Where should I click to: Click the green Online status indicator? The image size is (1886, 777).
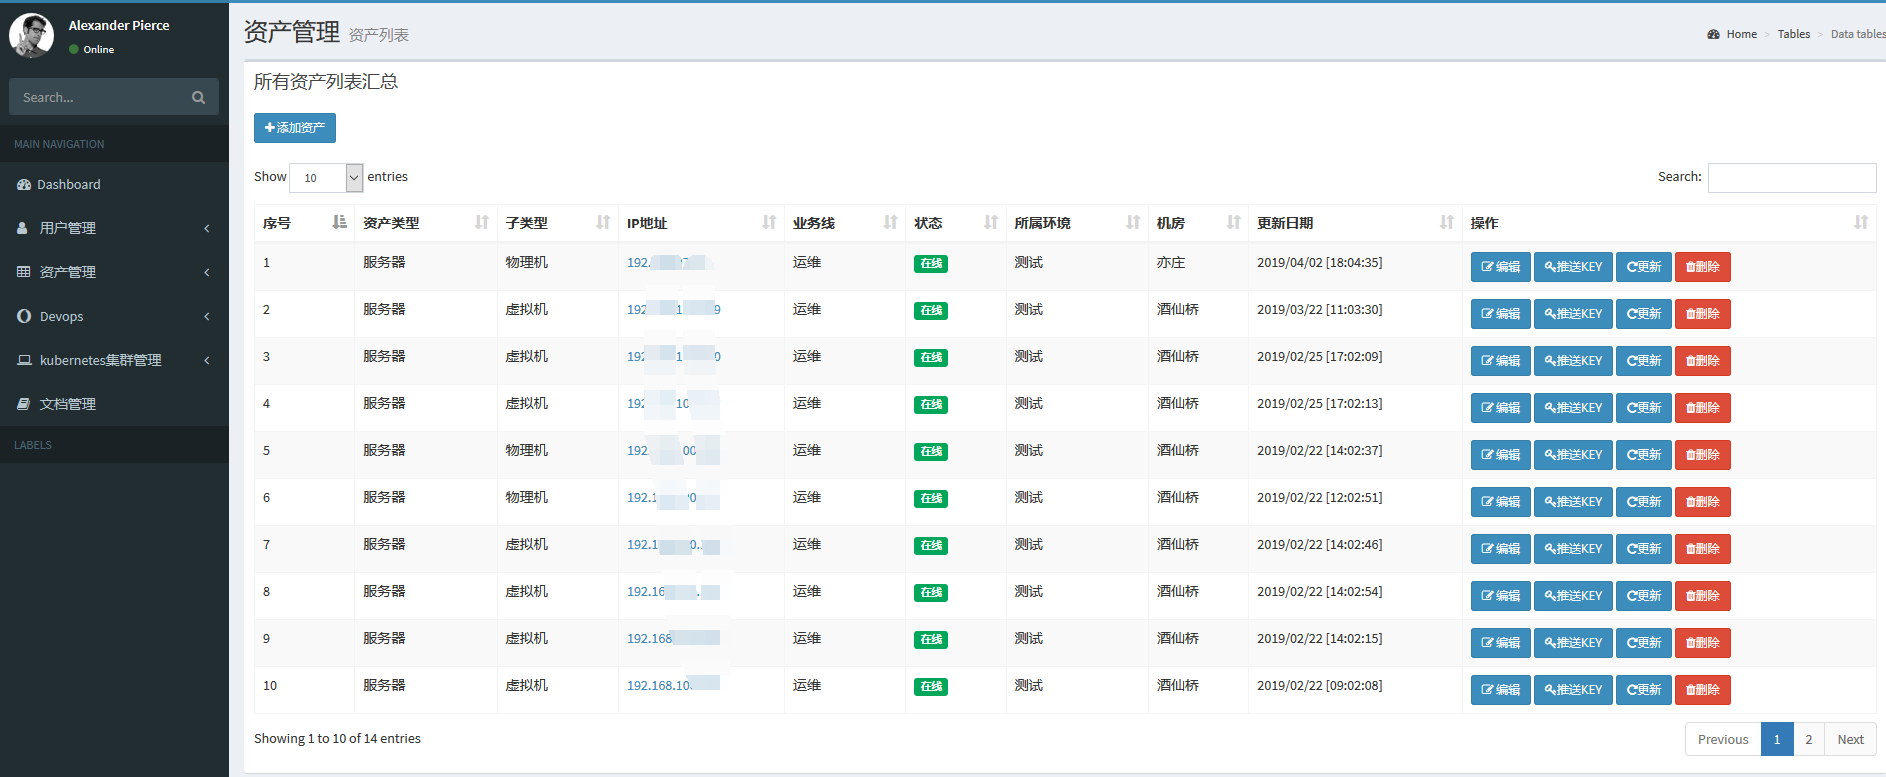click(74, 49)
